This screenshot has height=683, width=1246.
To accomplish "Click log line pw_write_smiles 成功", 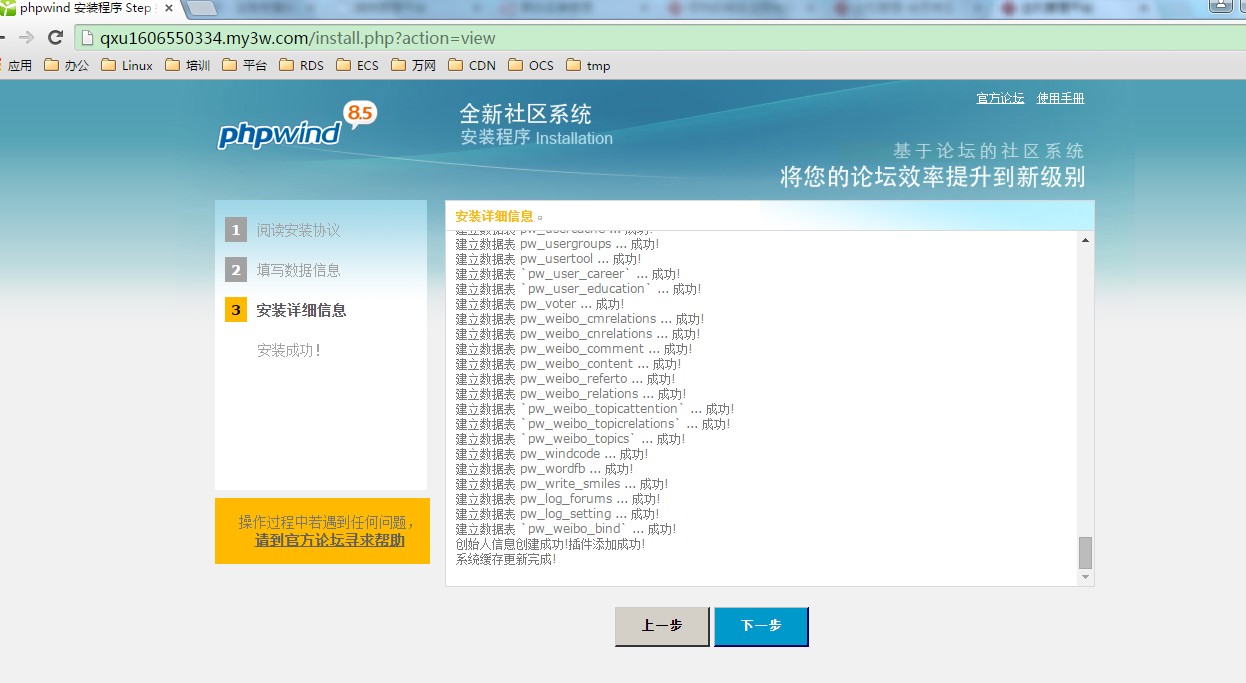I will pyautogui.click(x=561, y=484).
